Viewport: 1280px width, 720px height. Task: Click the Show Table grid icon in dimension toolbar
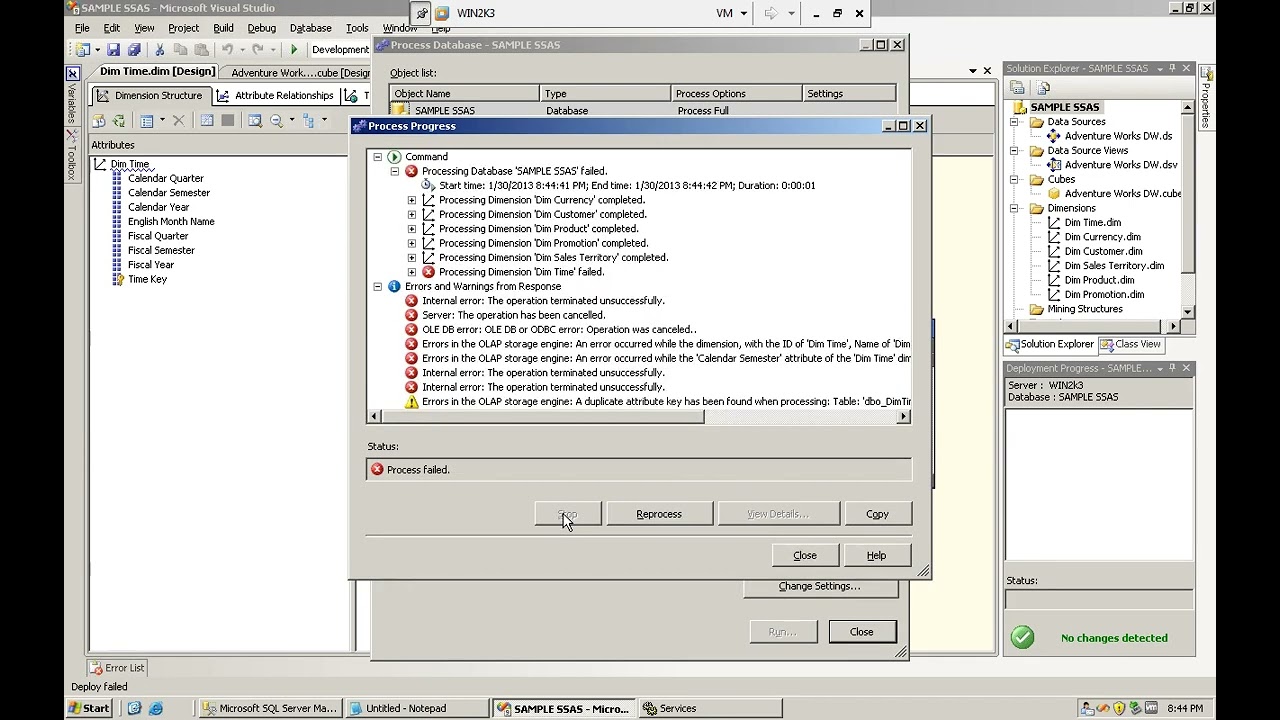(x=207, y=121)
